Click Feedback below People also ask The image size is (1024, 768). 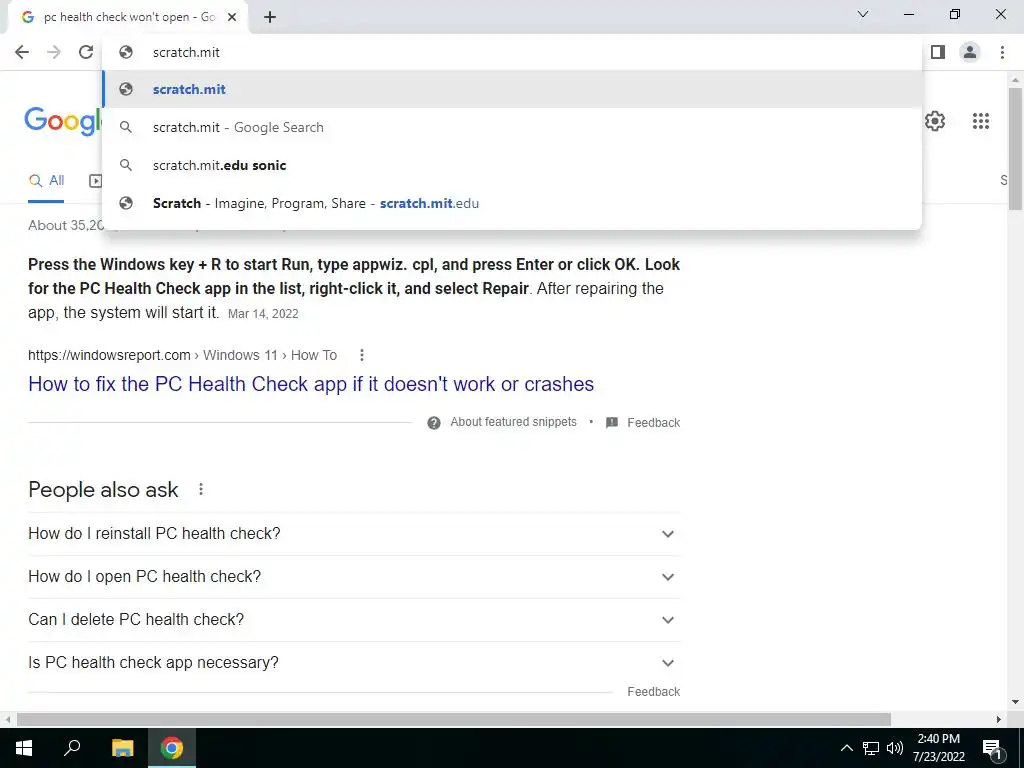tap(653, 692)
